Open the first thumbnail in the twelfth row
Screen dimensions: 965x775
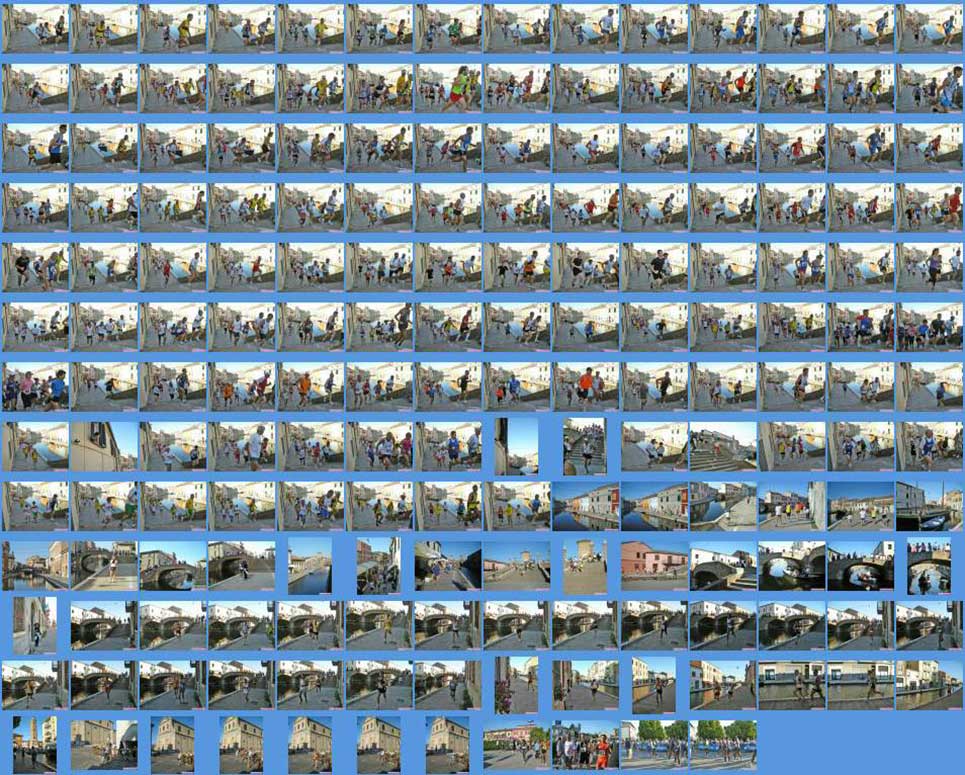pyautogui.click(x=36, y=685)
